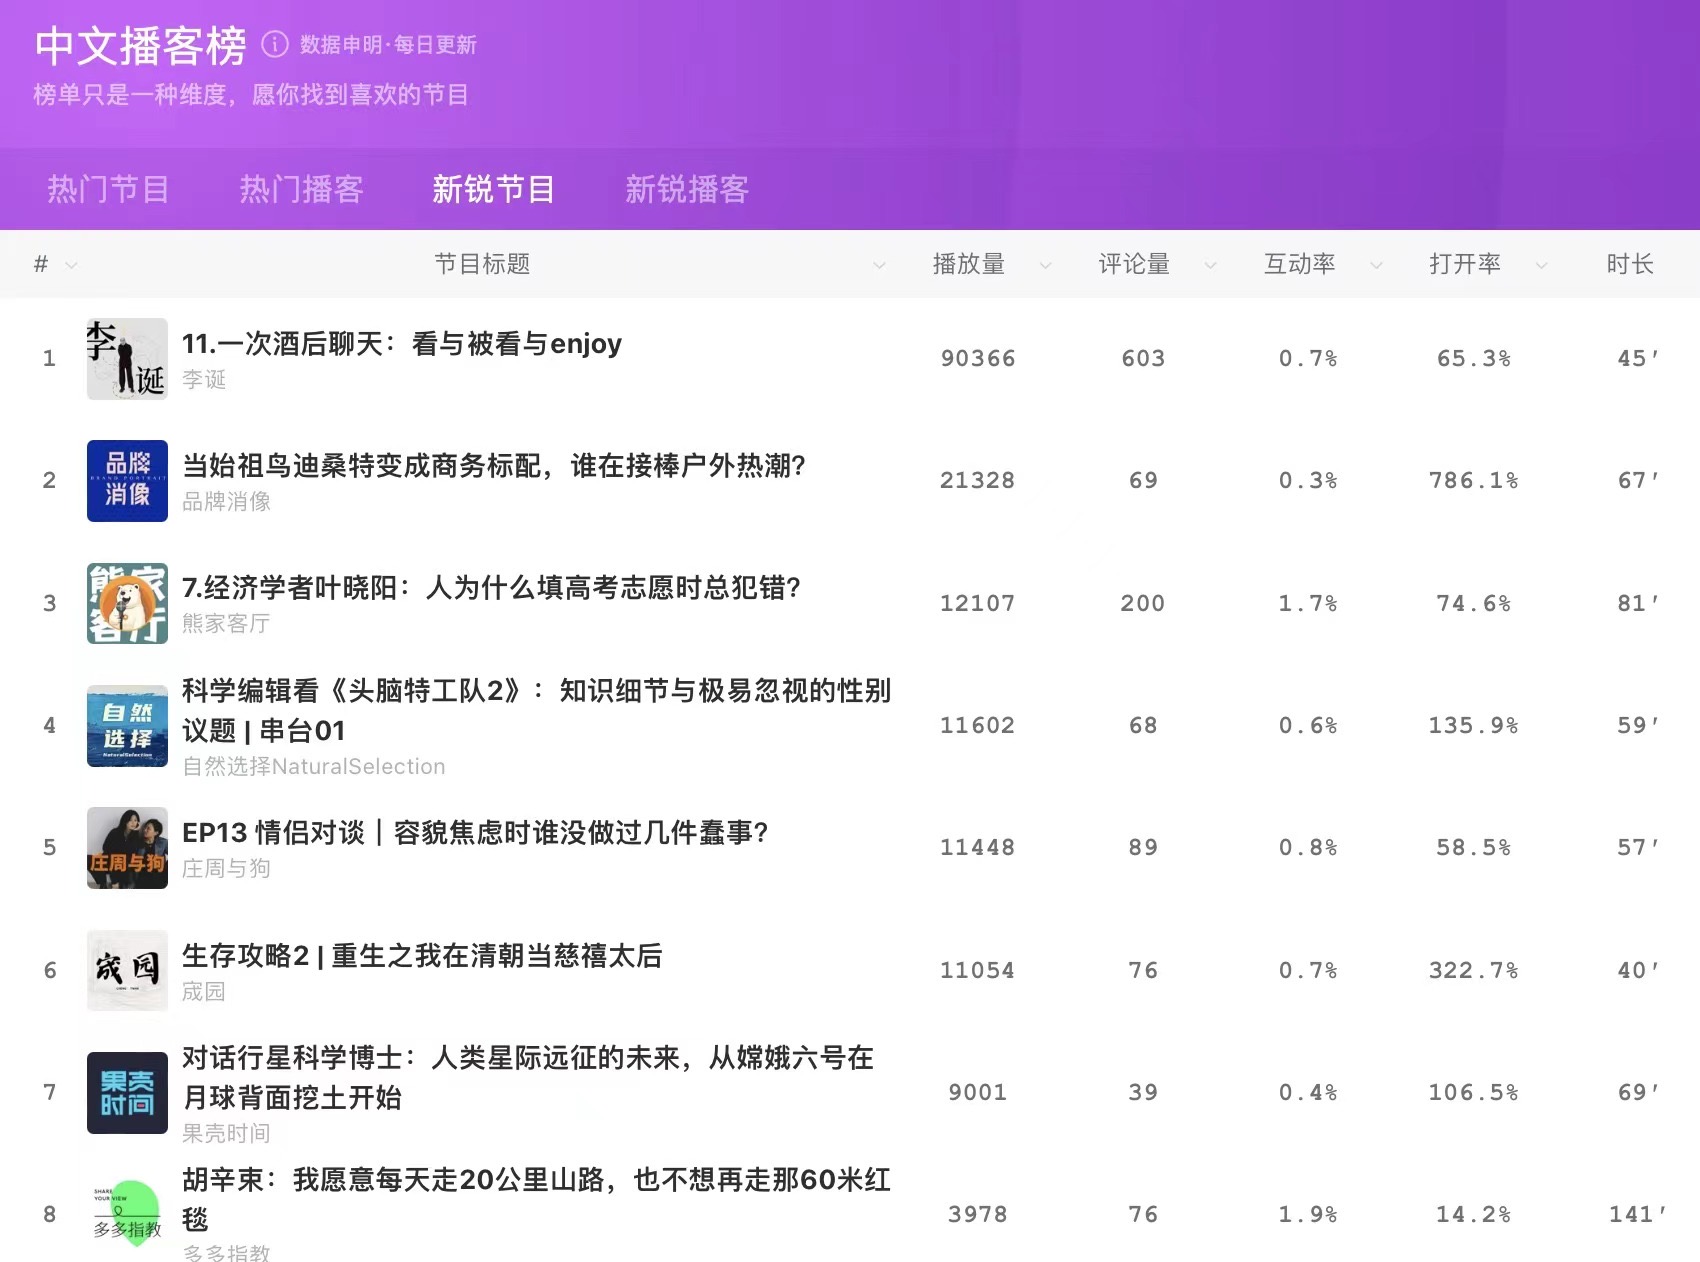
Task: Open the 数据申明·每日更新 link
Action: pyautogui.click(x=388, y=45)
